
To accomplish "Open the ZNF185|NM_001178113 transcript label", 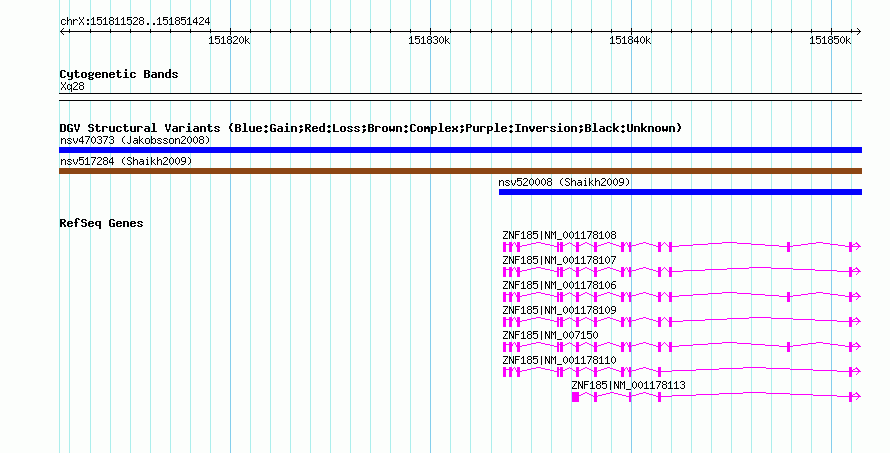I will tap(628, 385).
